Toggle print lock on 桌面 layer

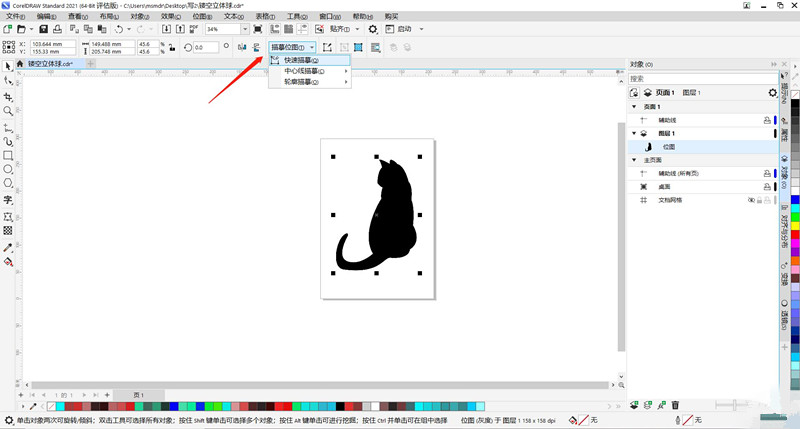(765, 186)
